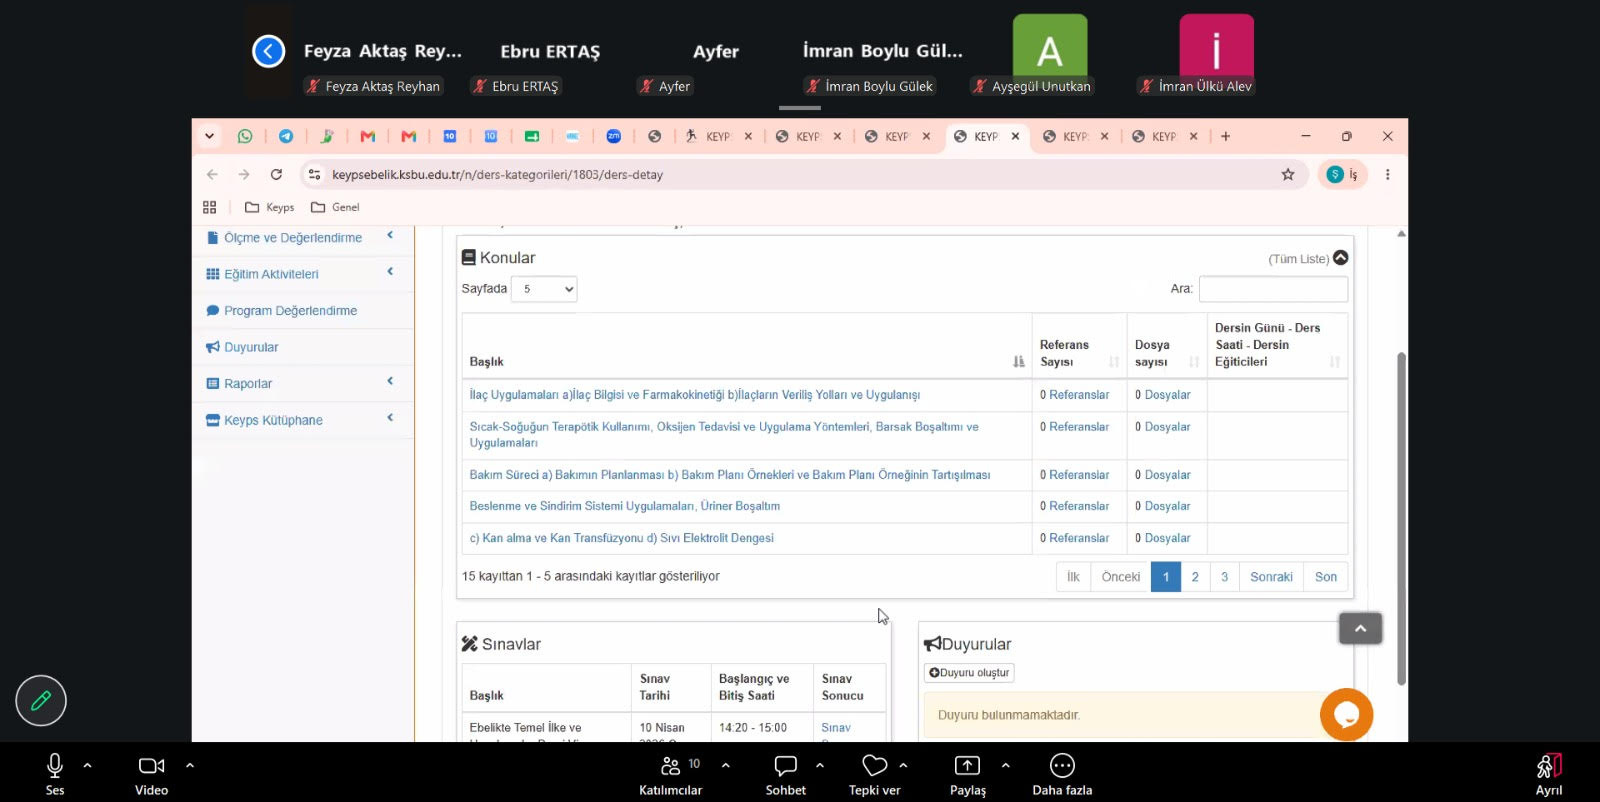Expand Ölçme ve Değerlendirme sidebar menu
Image resolution: width=1600 pixels, height=802 pixels.
coord(302,238)
